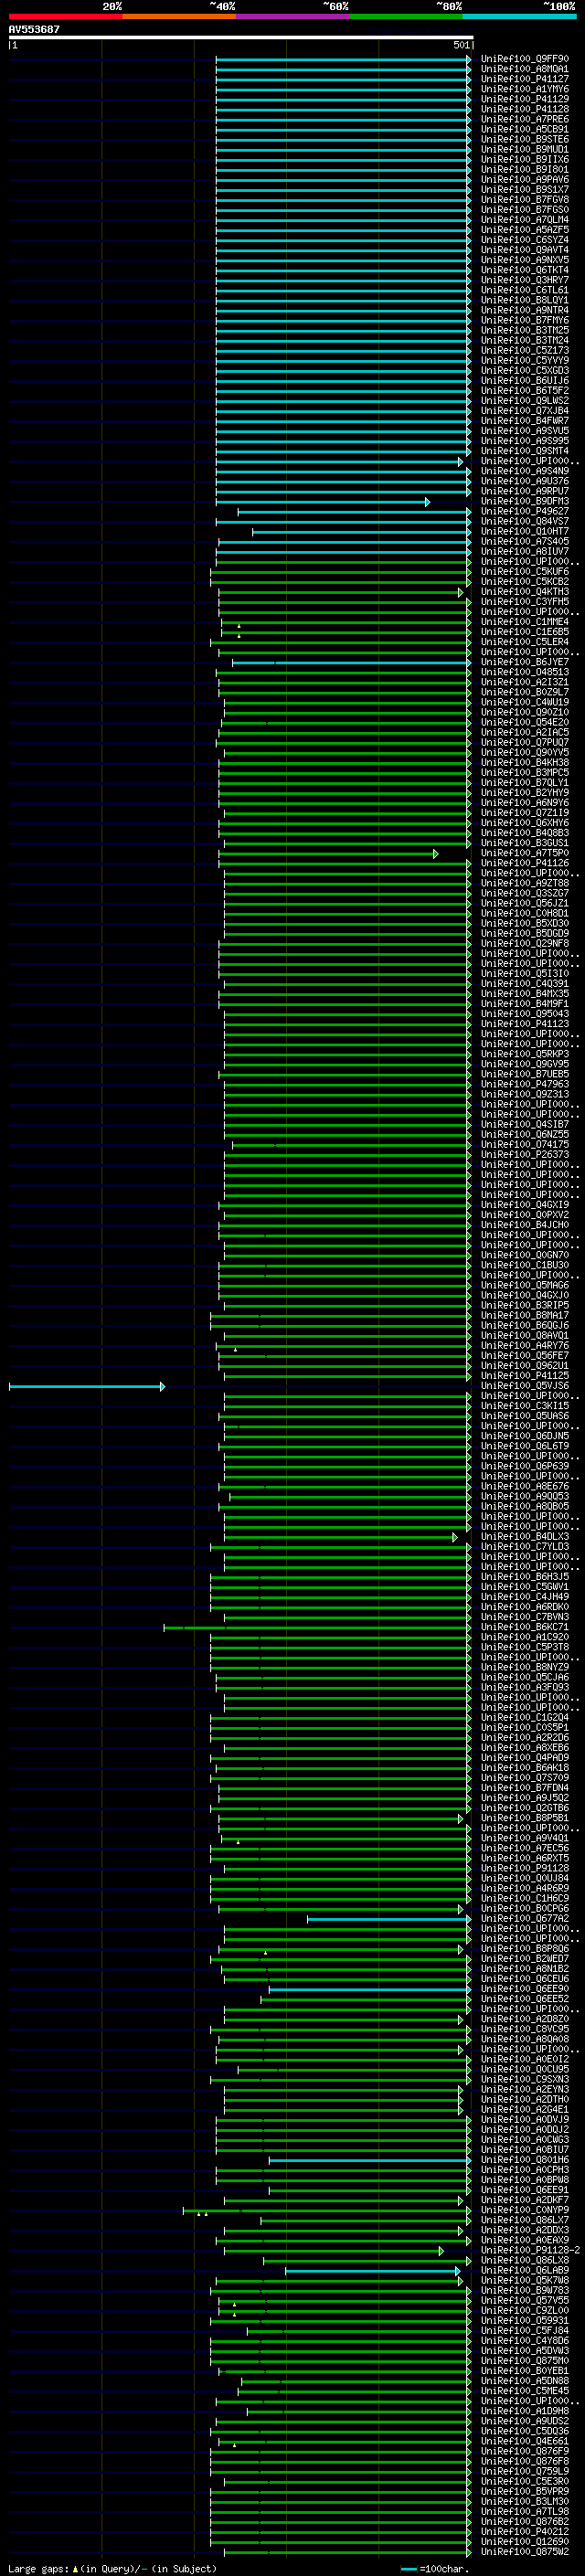Image resolution: width=585 pixels, height=2576 pixels.
Task: Click the UniRef100_A9U376 hit label
Action: point(524,481)
